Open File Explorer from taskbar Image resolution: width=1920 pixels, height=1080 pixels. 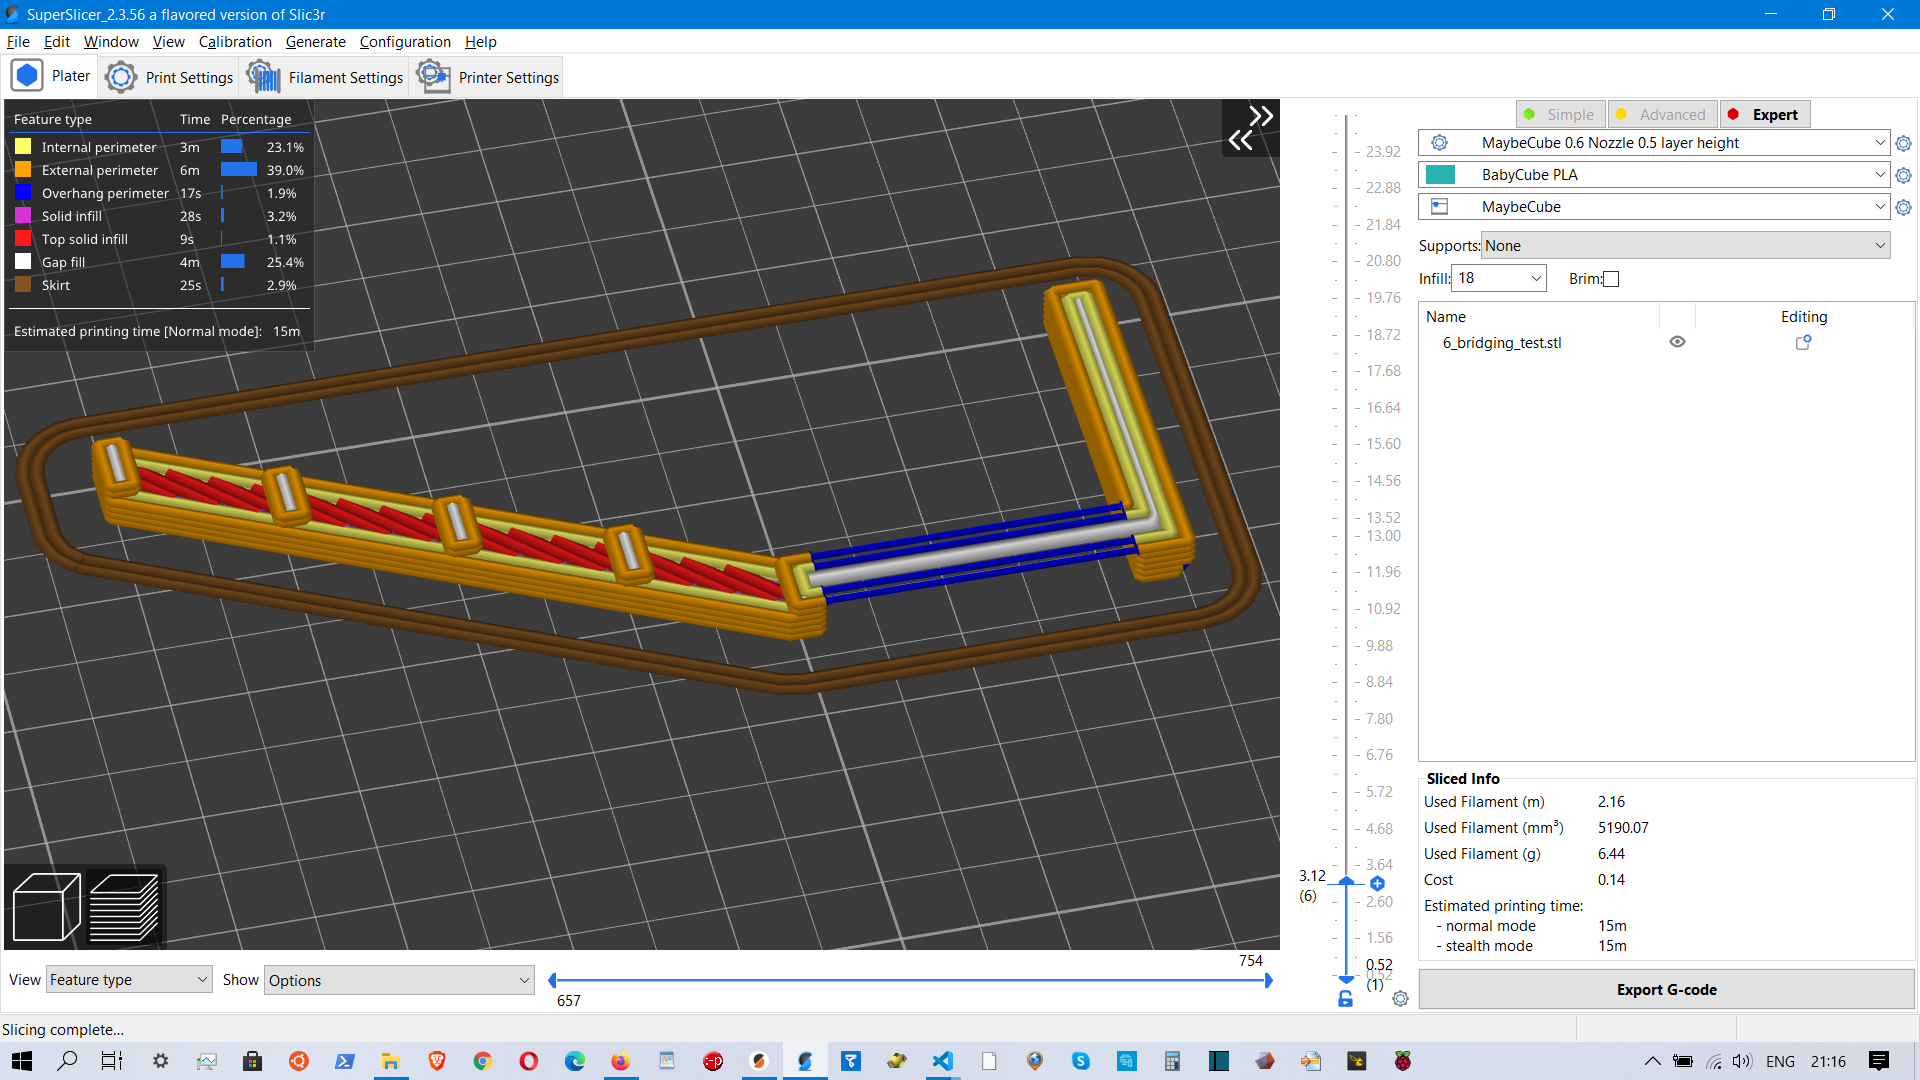pyautogui.click(x=390, y=1061)
